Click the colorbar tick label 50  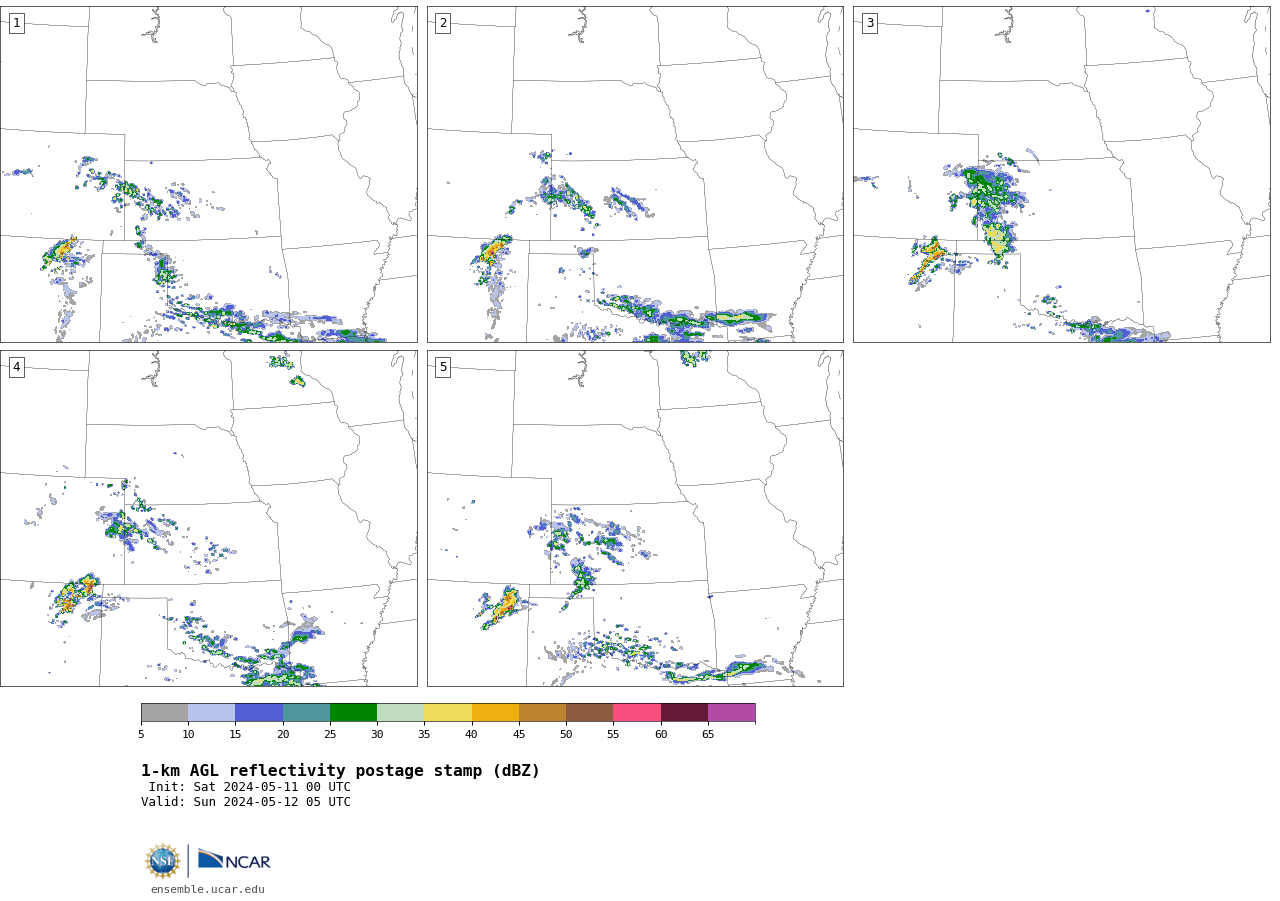(566, 734)
